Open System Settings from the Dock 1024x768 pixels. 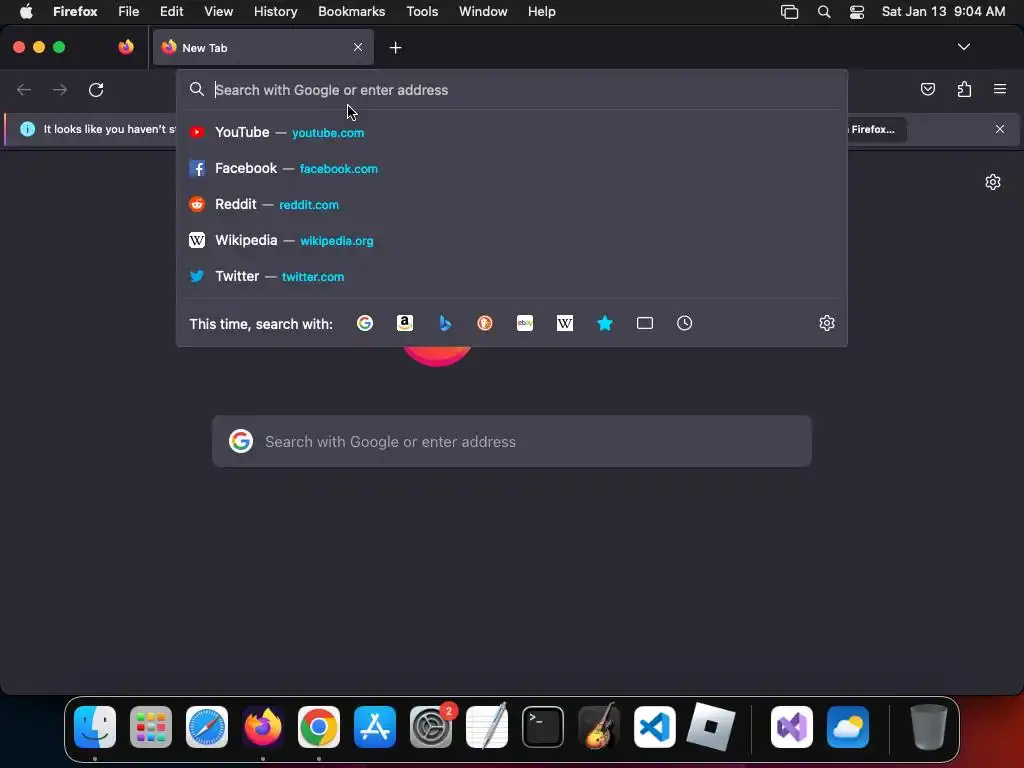431,727
